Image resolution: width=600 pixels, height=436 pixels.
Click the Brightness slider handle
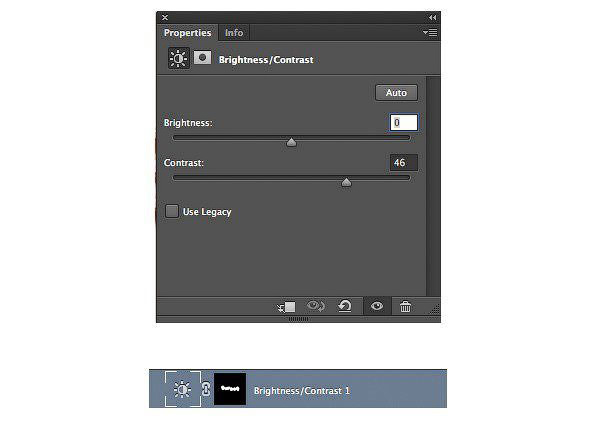pos(291,143)
